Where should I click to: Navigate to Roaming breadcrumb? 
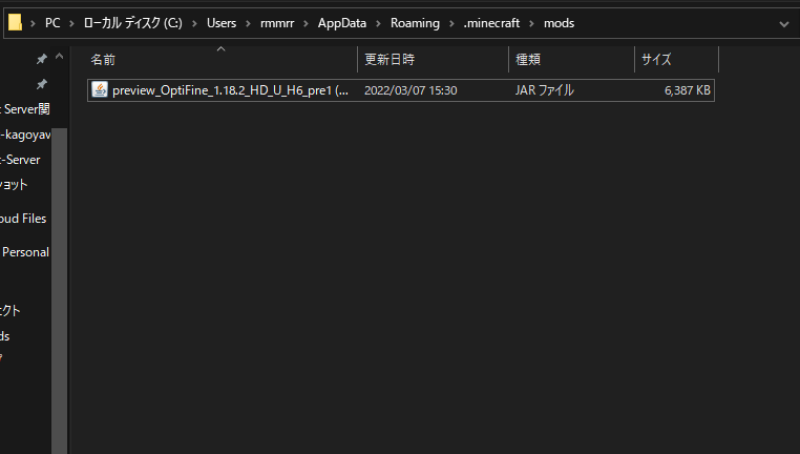click(415, 23)
